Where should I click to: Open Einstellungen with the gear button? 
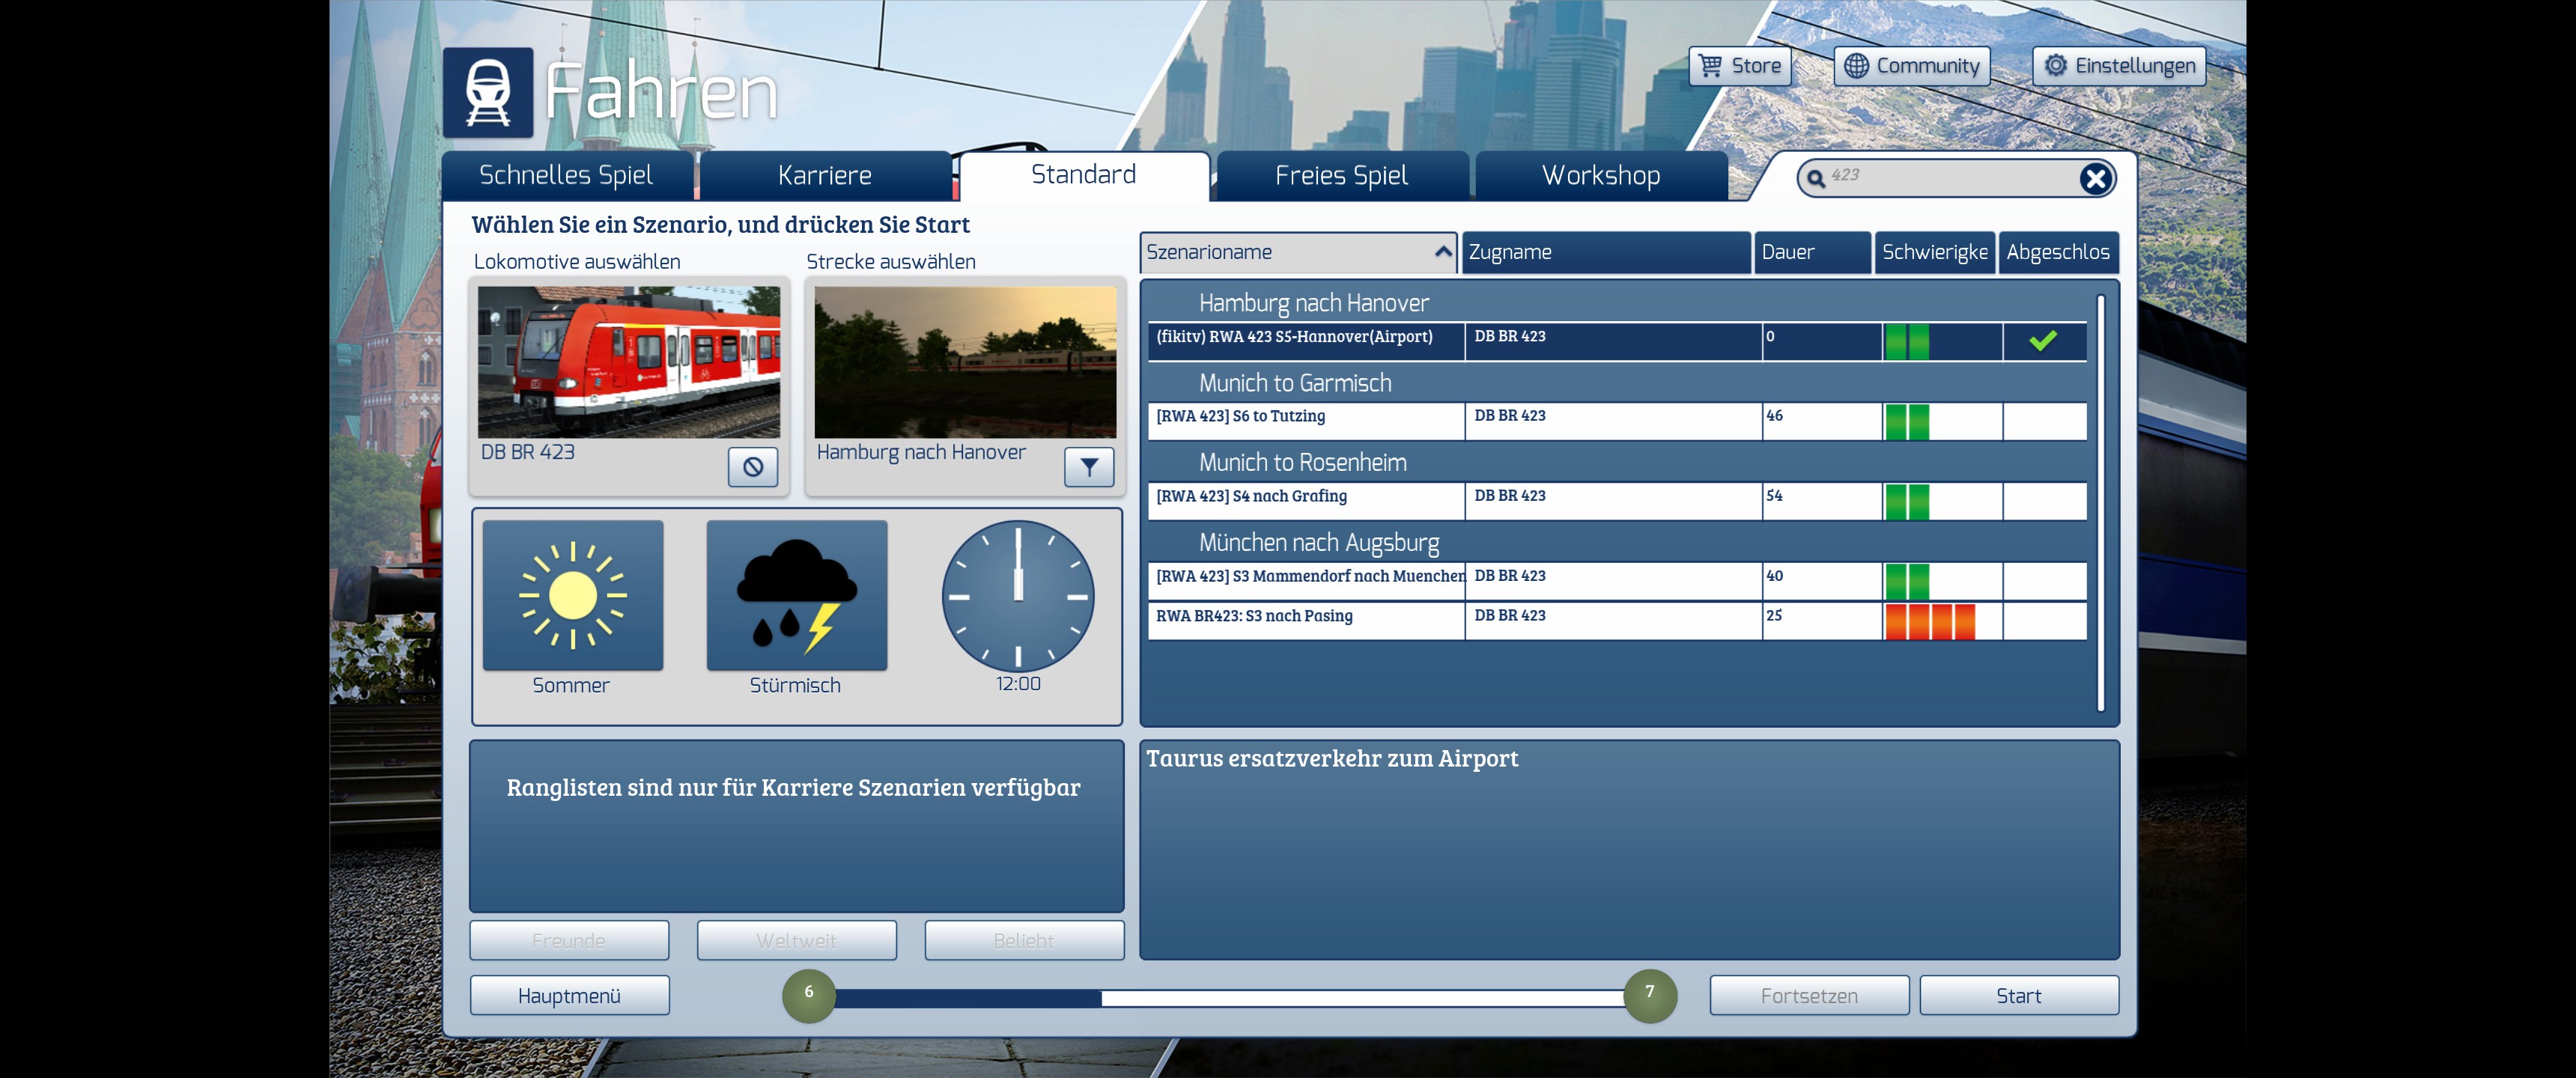point(2118,66)
